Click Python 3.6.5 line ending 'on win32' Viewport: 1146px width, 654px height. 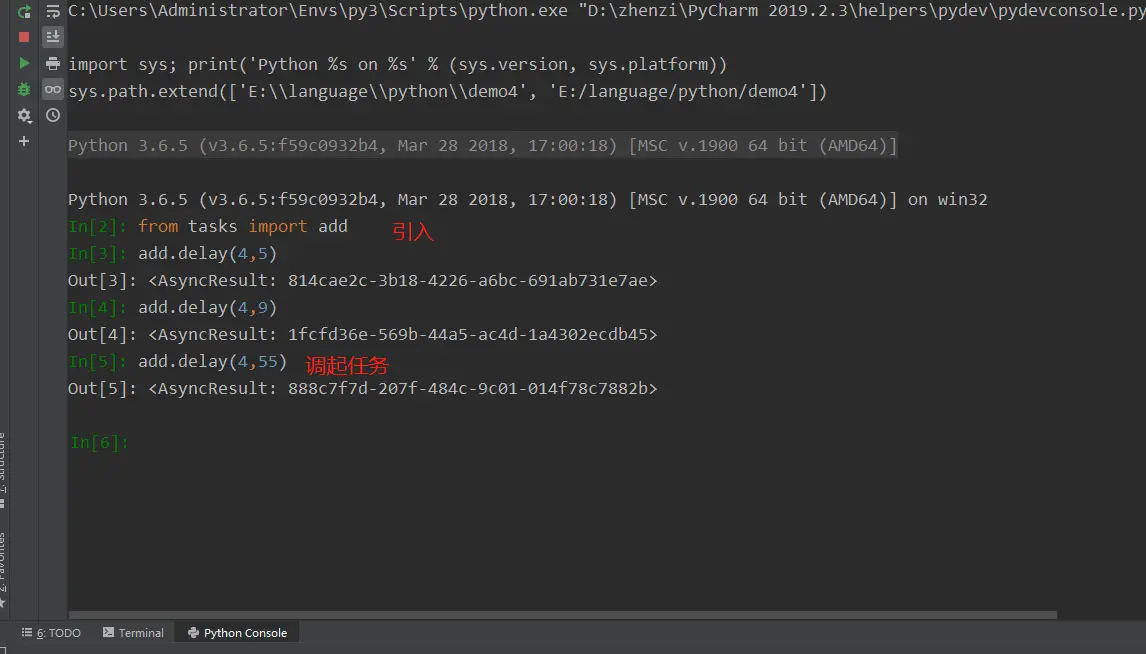pos(528,199)
